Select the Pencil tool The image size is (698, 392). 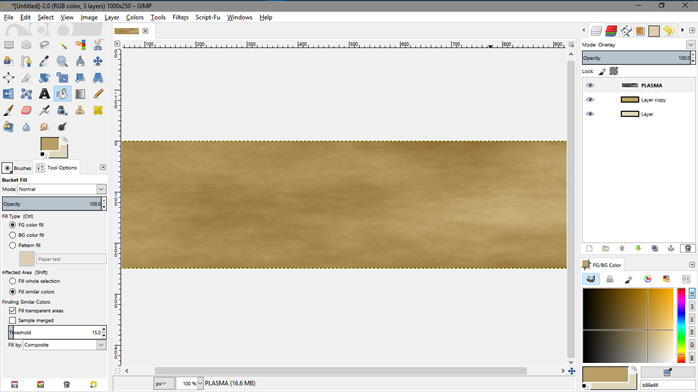click(98, 93)
